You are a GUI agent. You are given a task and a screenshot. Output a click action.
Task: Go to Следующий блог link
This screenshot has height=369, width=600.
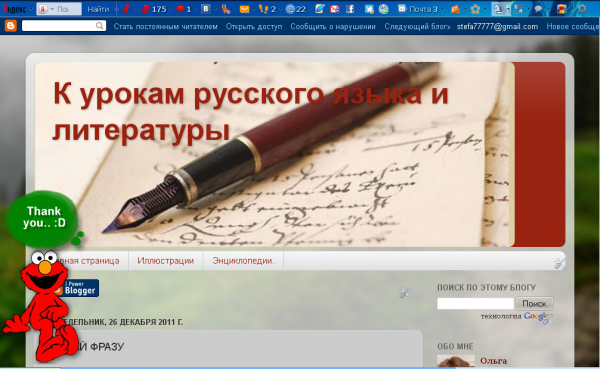point(417,26)
